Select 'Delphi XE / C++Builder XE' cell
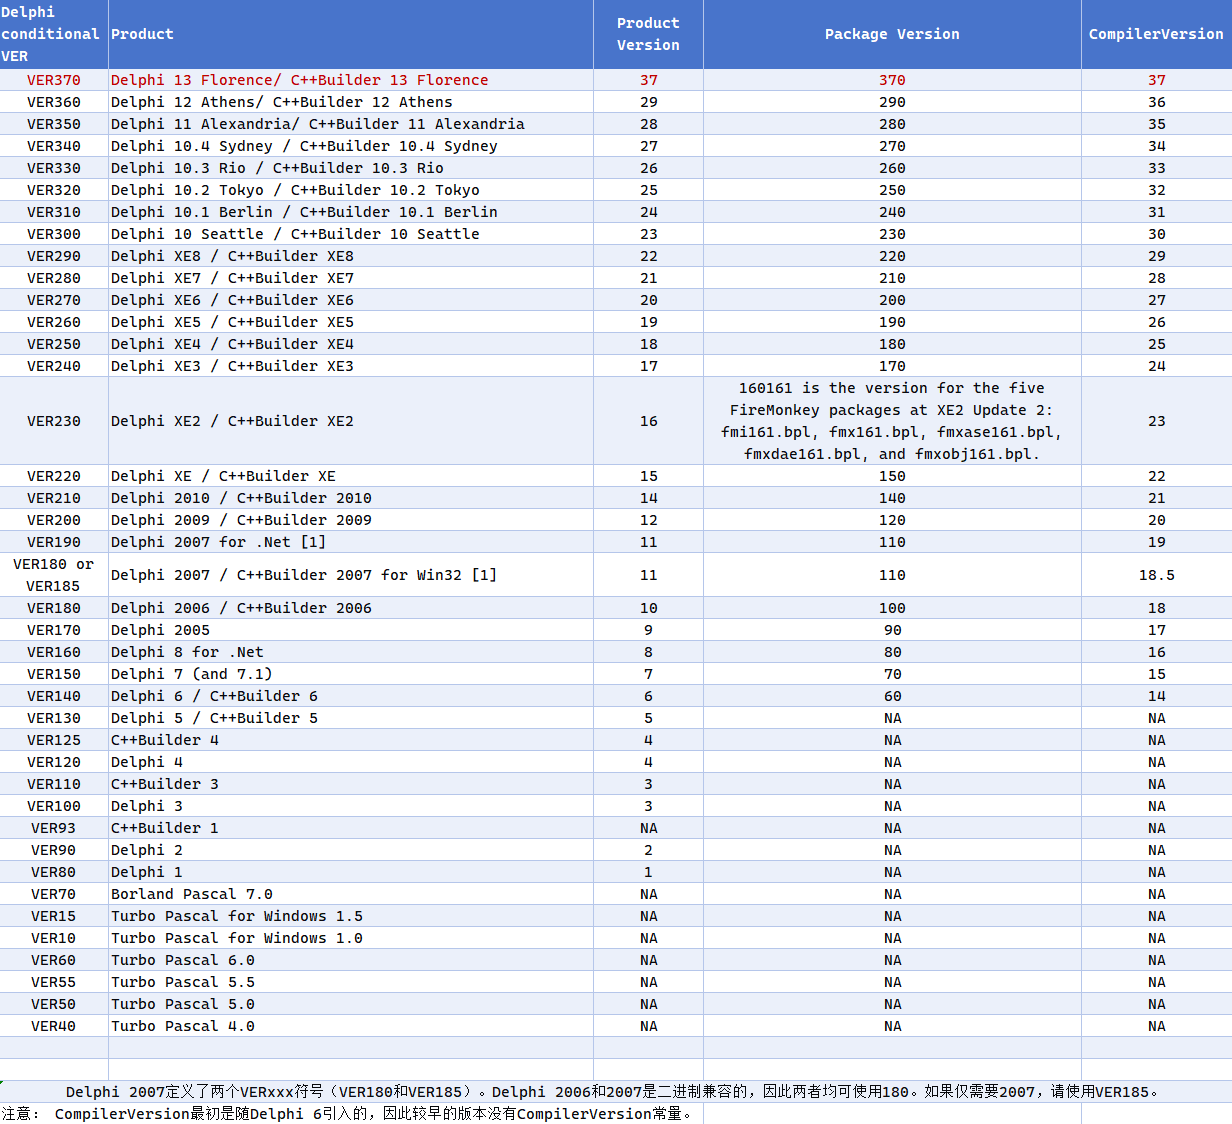Image resolution: width=1232 pixels, height=1124 pixels. click(x=351, y=476)
